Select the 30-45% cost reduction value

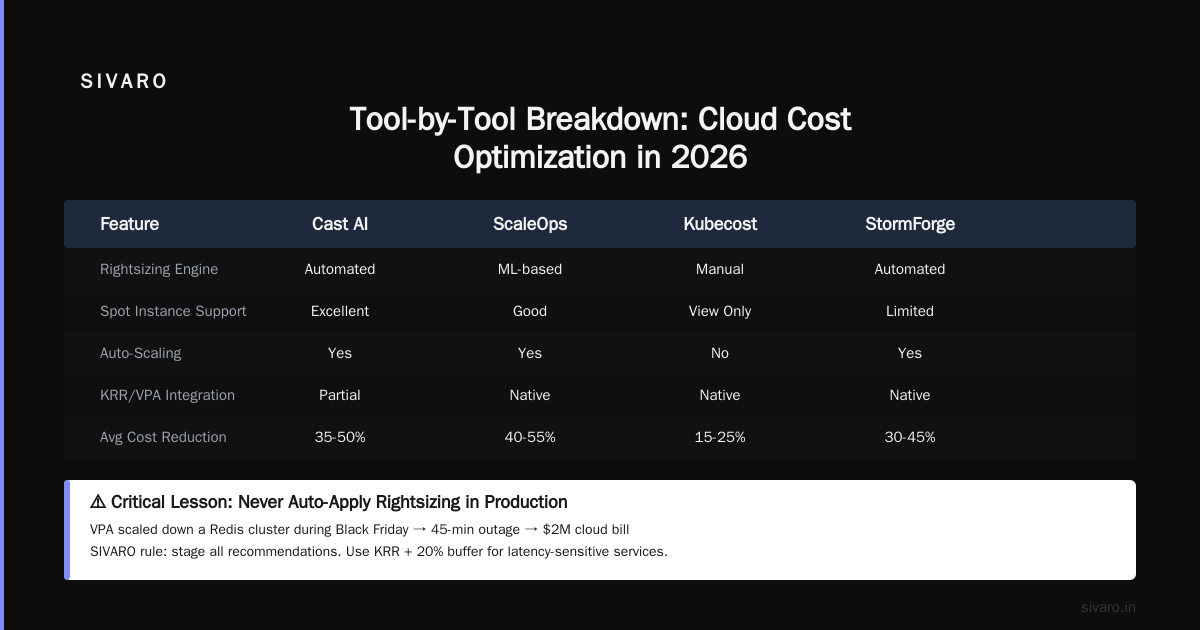(910, 437)
